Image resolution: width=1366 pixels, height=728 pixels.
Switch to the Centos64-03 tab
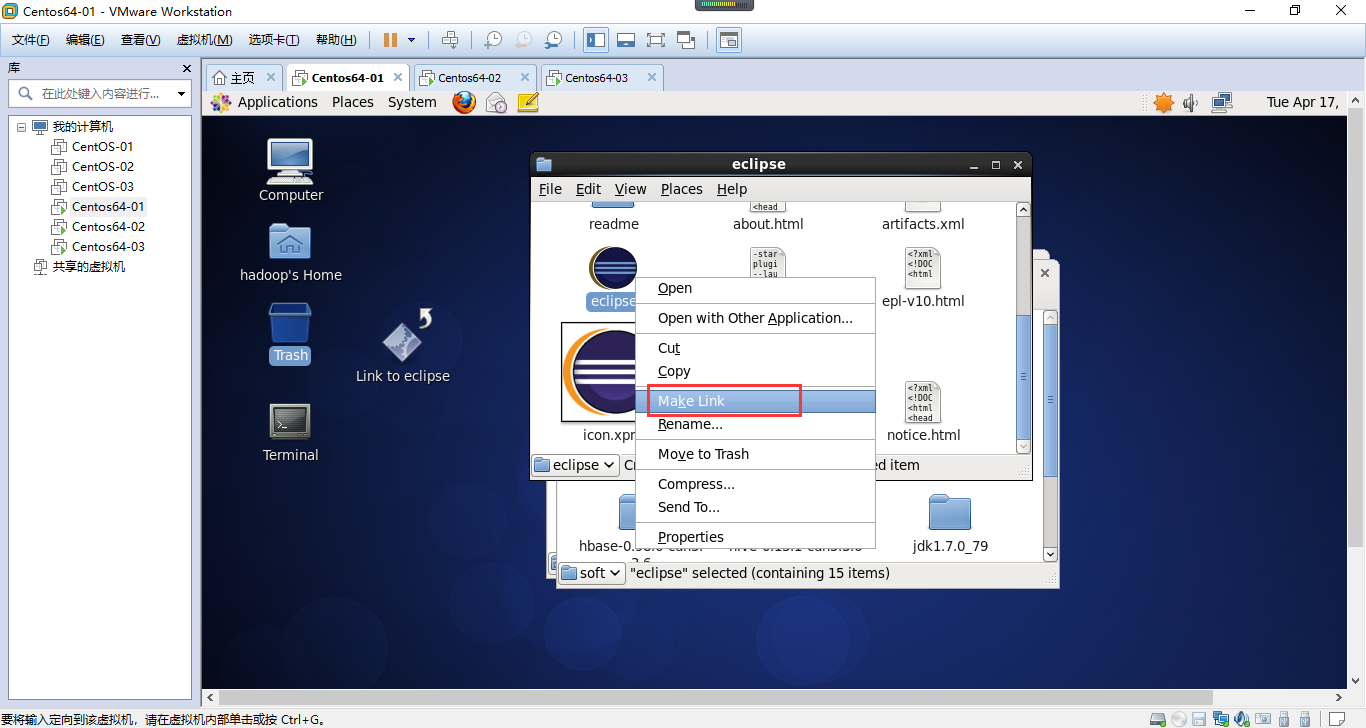tap(602, 78)
